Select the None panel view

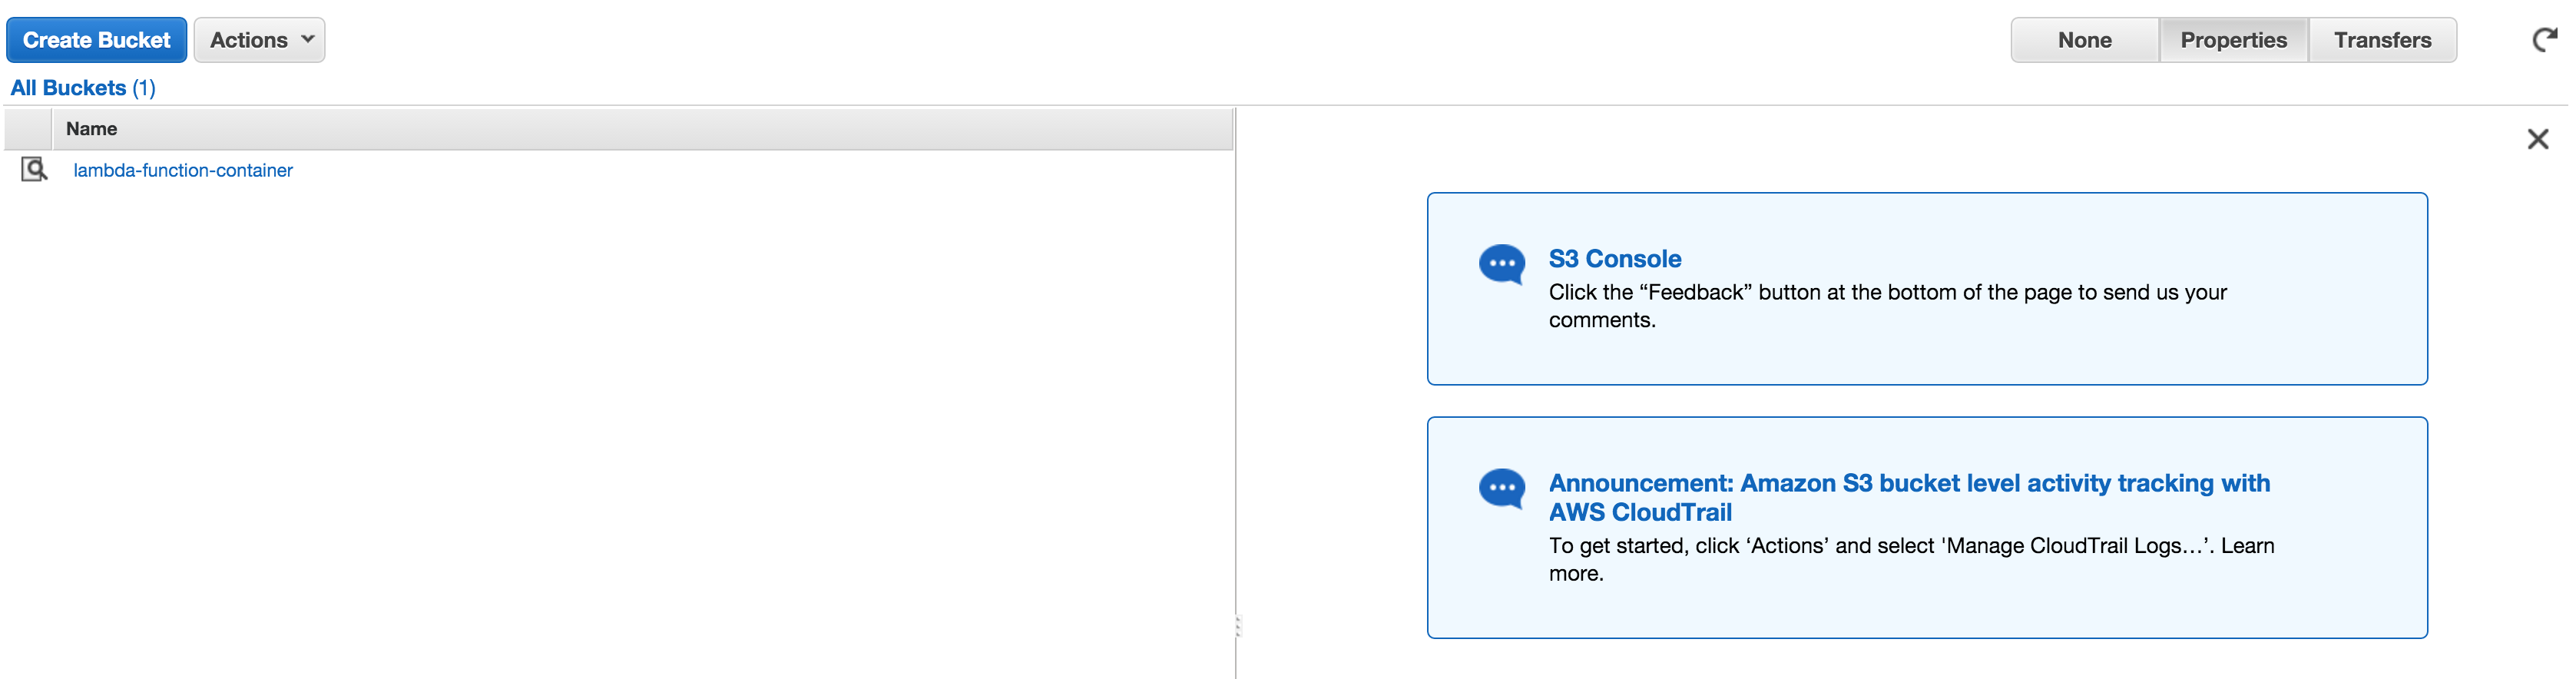[2084, 40]
